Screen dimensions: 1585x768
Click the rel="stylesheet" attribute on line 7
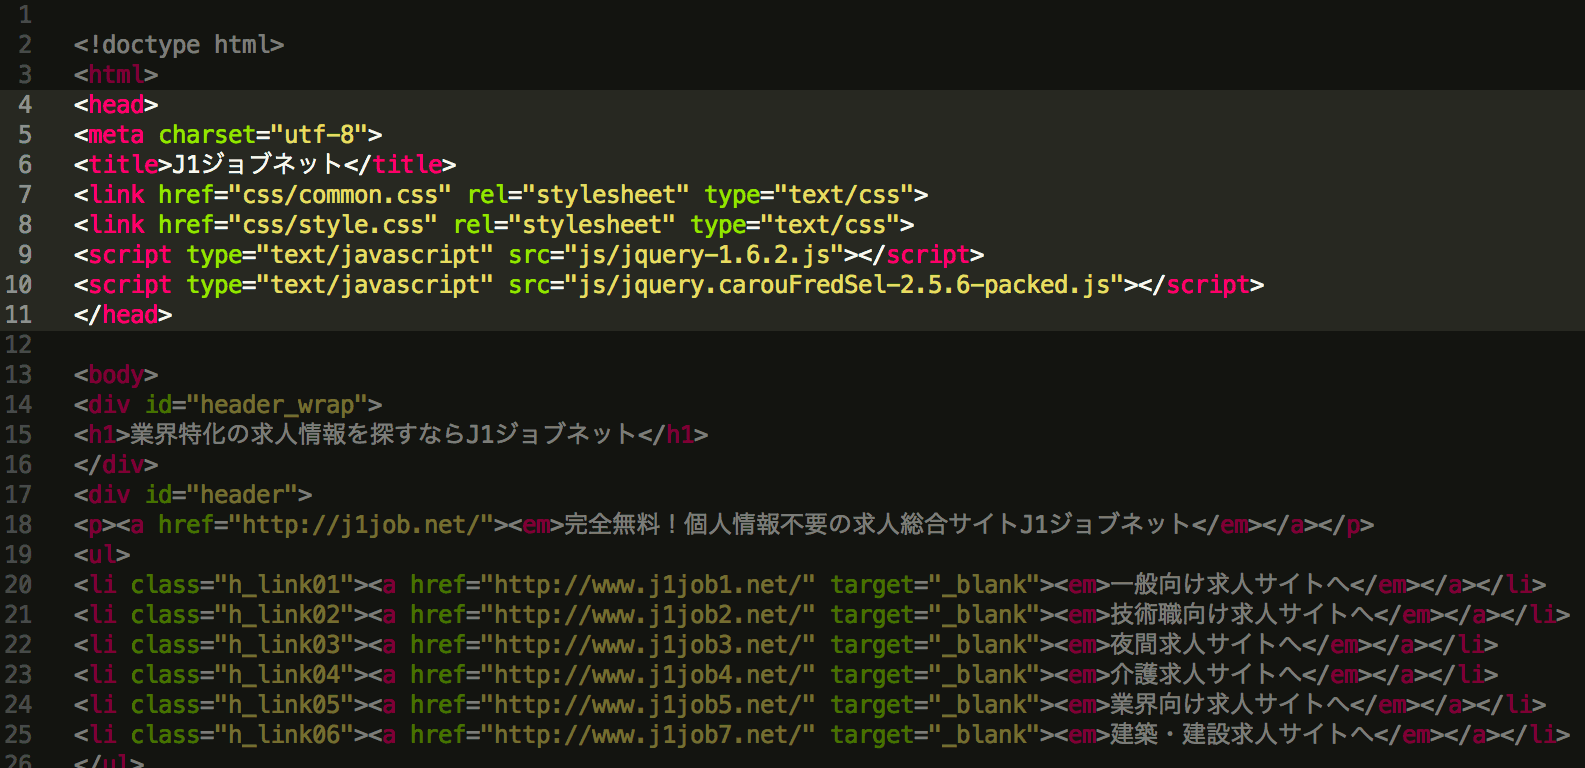(x=578, y=195)
